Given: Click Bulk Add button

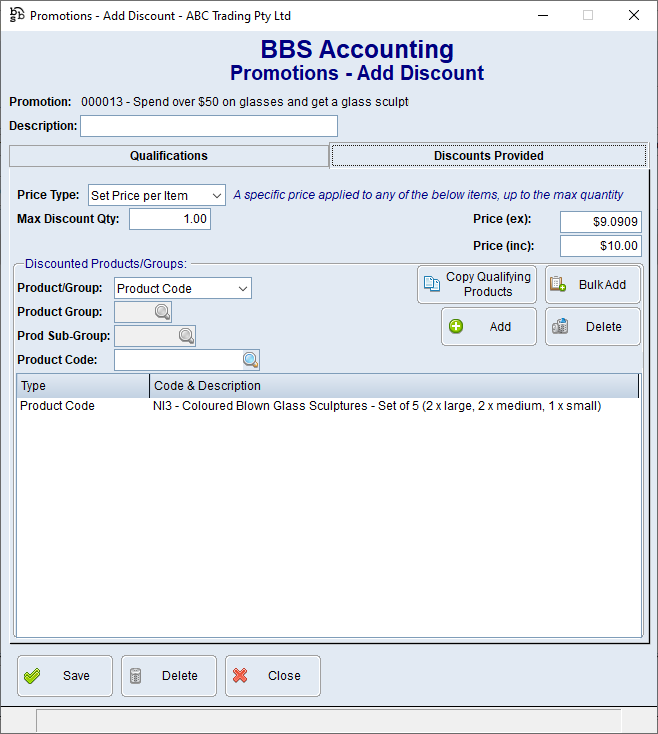Looking at the screenshot, I should pyautogui.click(x=592, y=285).
